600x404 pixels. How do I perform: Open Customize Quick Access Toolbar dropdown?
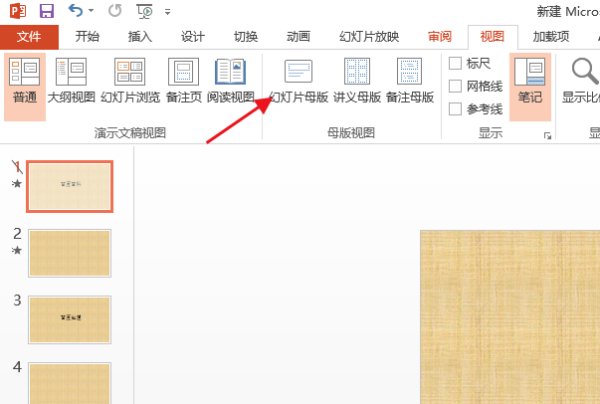point(167,12)
